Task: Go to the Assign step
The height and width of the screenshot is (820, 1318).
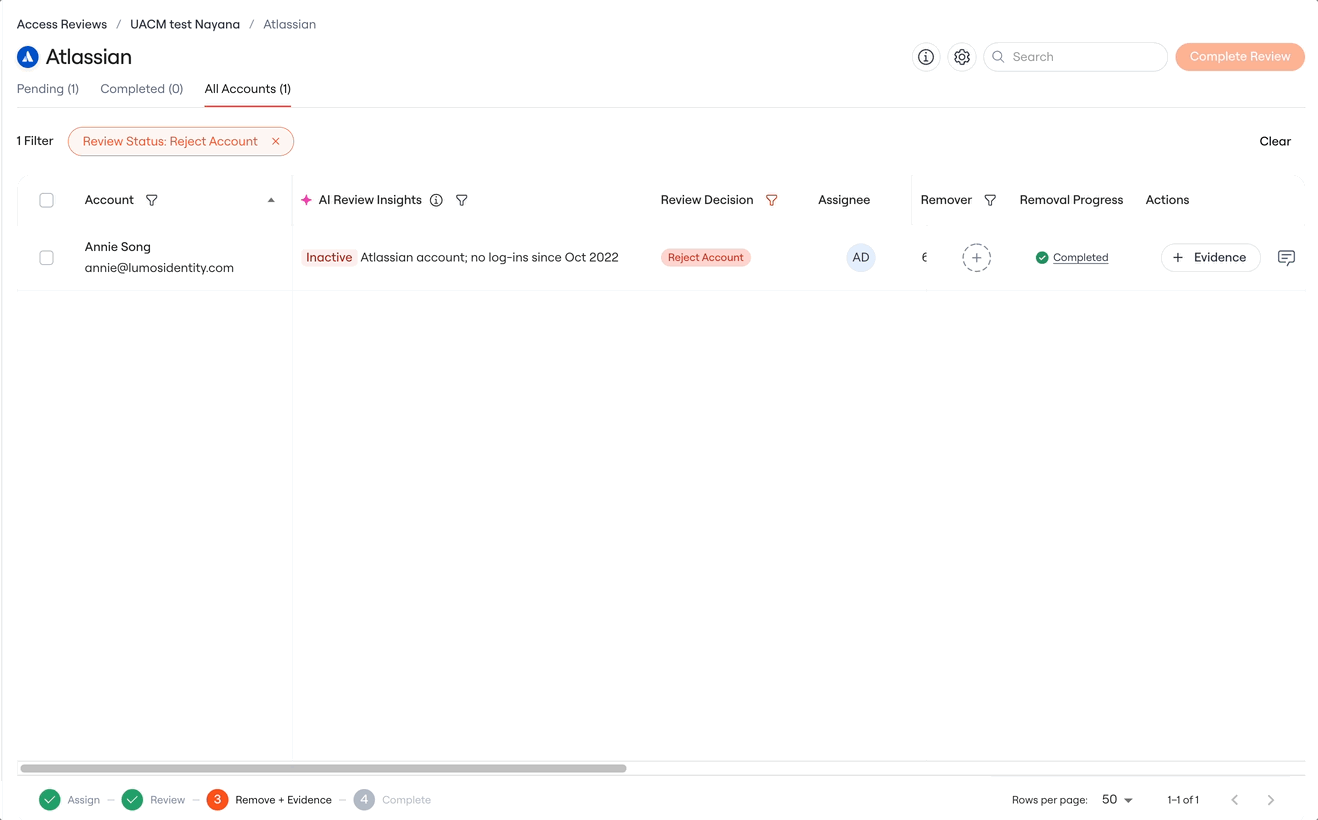Action: [x=70, y=800]
